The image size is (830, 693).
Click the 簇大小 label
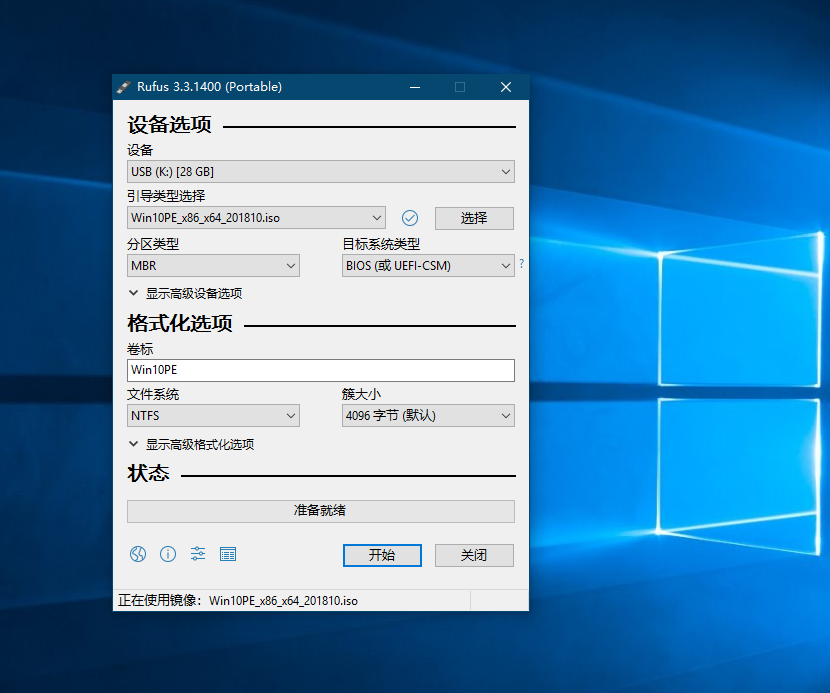[362, 394]
